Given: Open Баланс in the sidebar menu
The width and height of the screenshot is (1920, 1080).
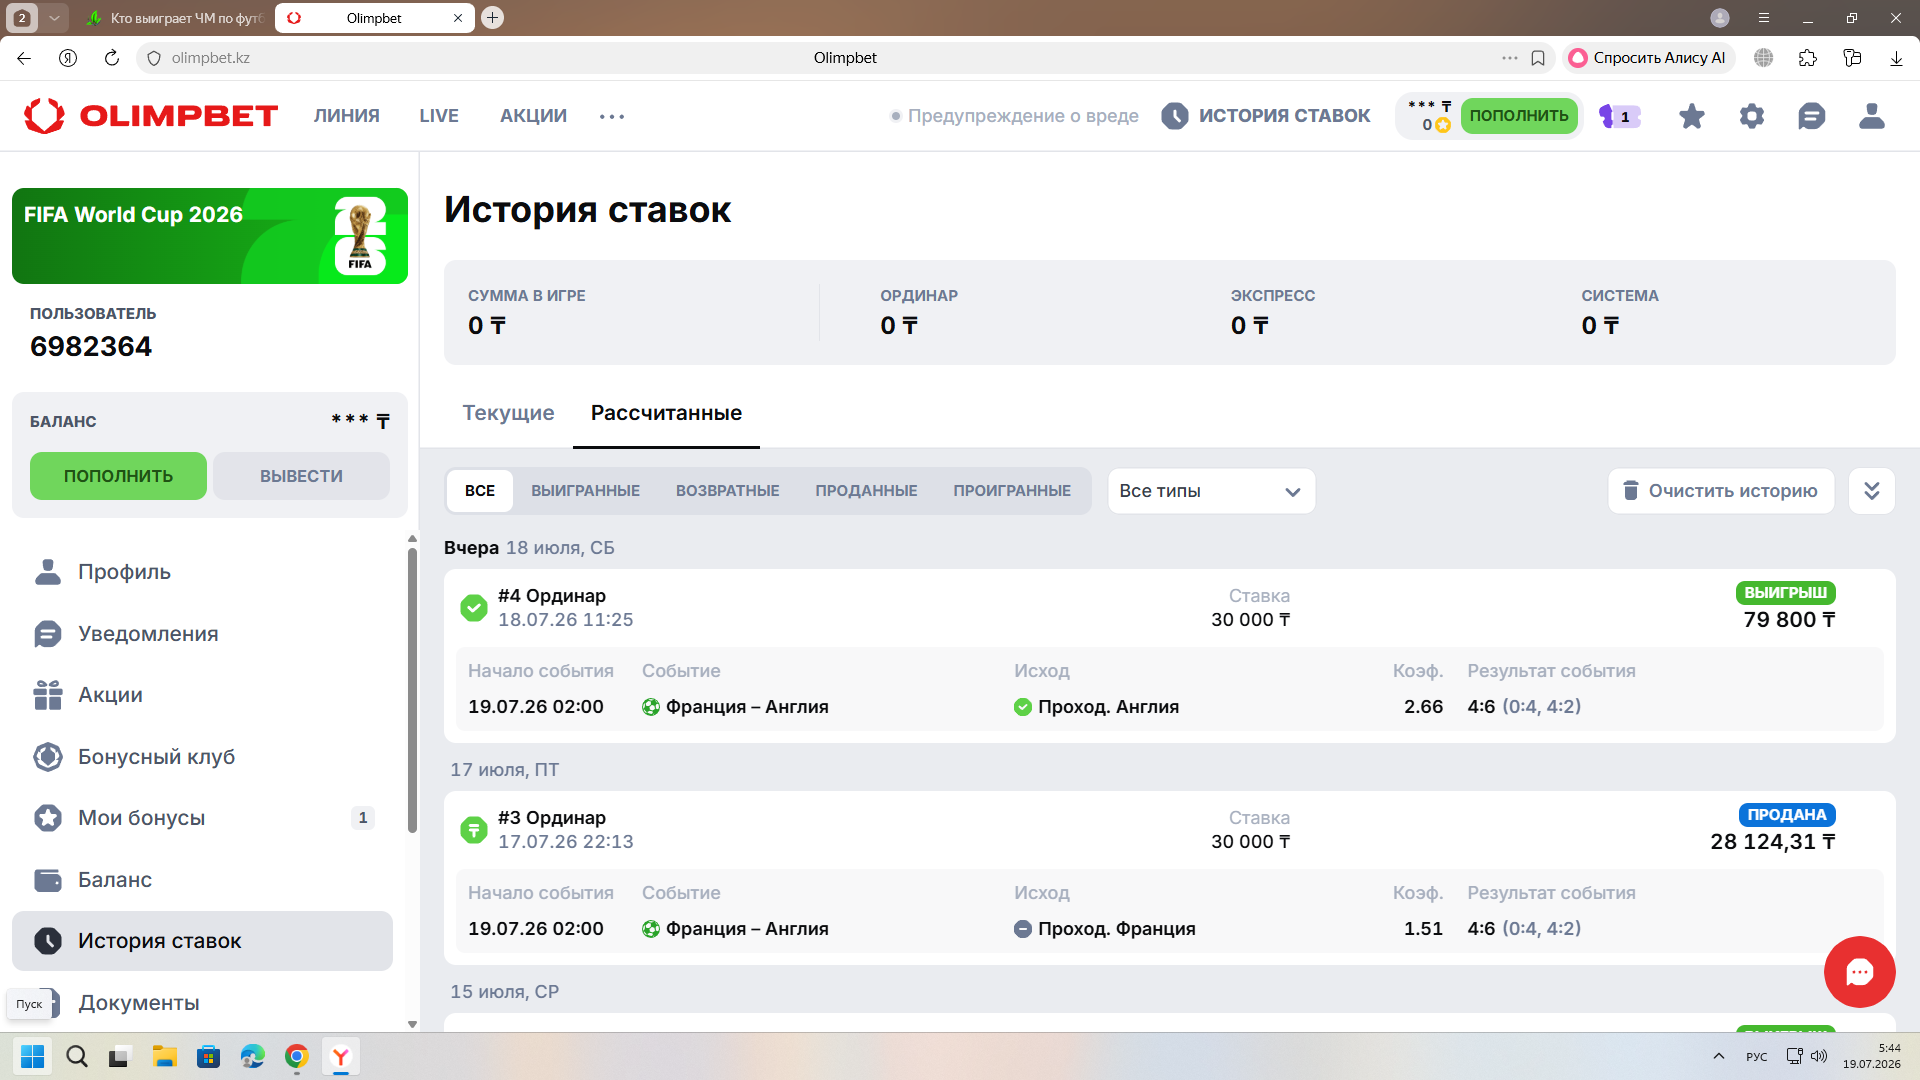Looking at the screenshot, I should coord(202,880).
